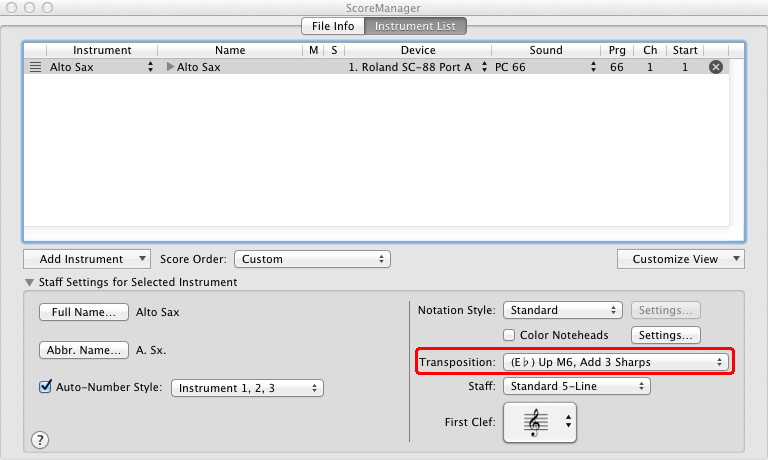The width and height of the screenshot is (768, 460).
Task: Open Settings for Color Noteheads
Action: pyautogui.click(x=665, y=335)
